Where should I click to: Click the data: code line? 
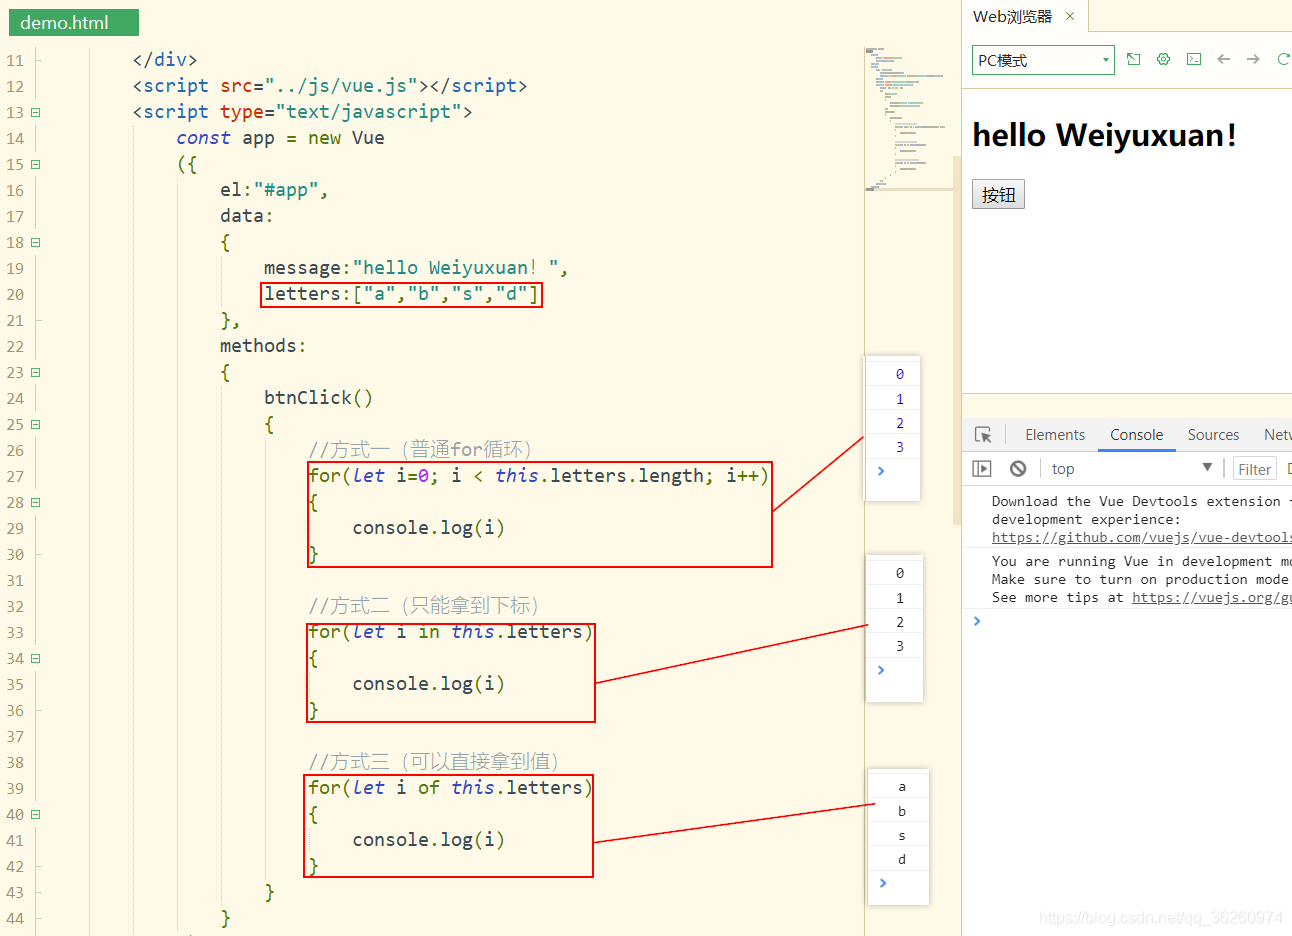point(247,216)
